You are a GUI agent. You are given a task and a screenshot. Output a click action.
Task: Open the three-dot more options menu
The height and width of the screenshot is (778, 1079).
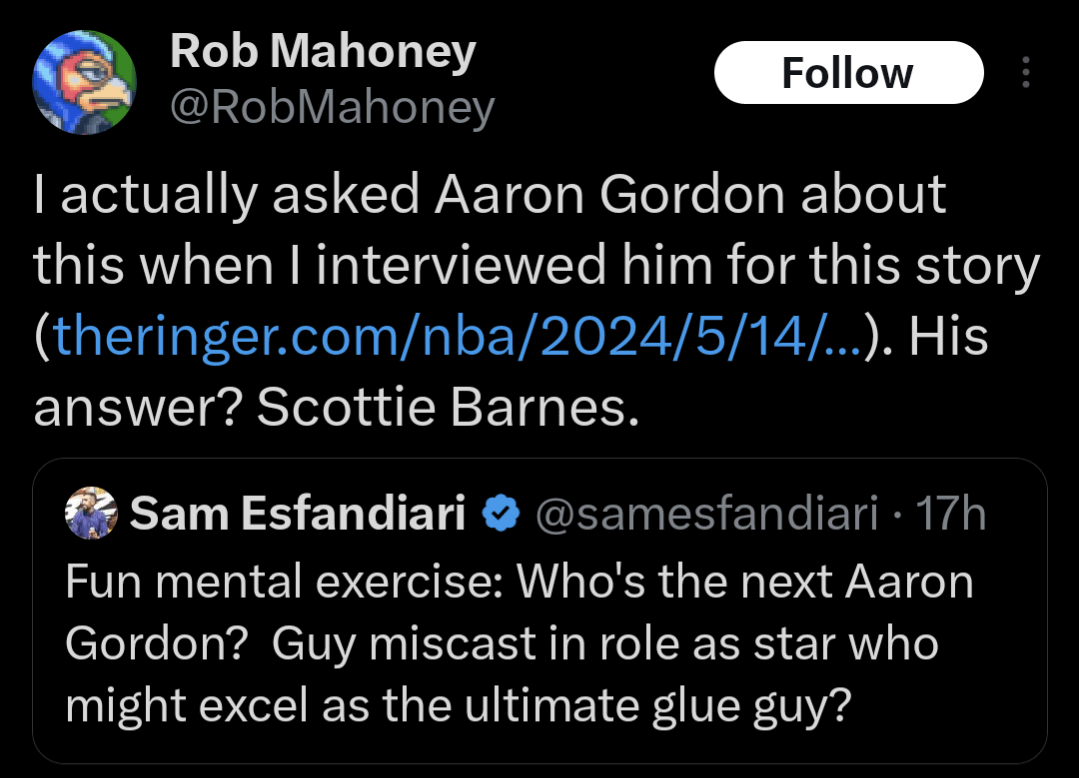click(1025, 73)
